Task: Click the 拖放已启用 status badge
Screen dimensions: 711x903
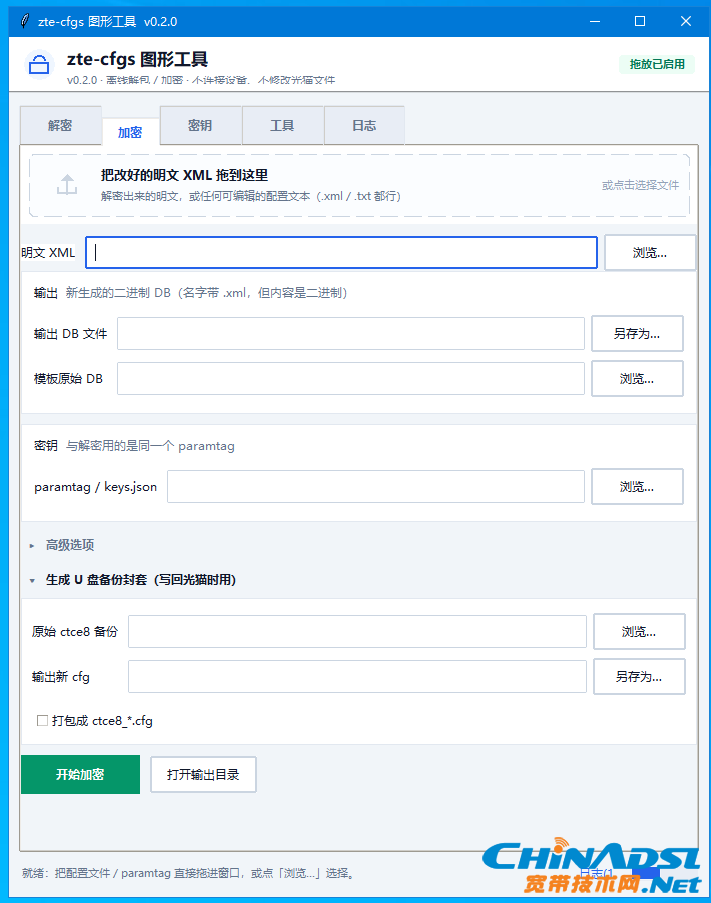Action: coord(657,64)
